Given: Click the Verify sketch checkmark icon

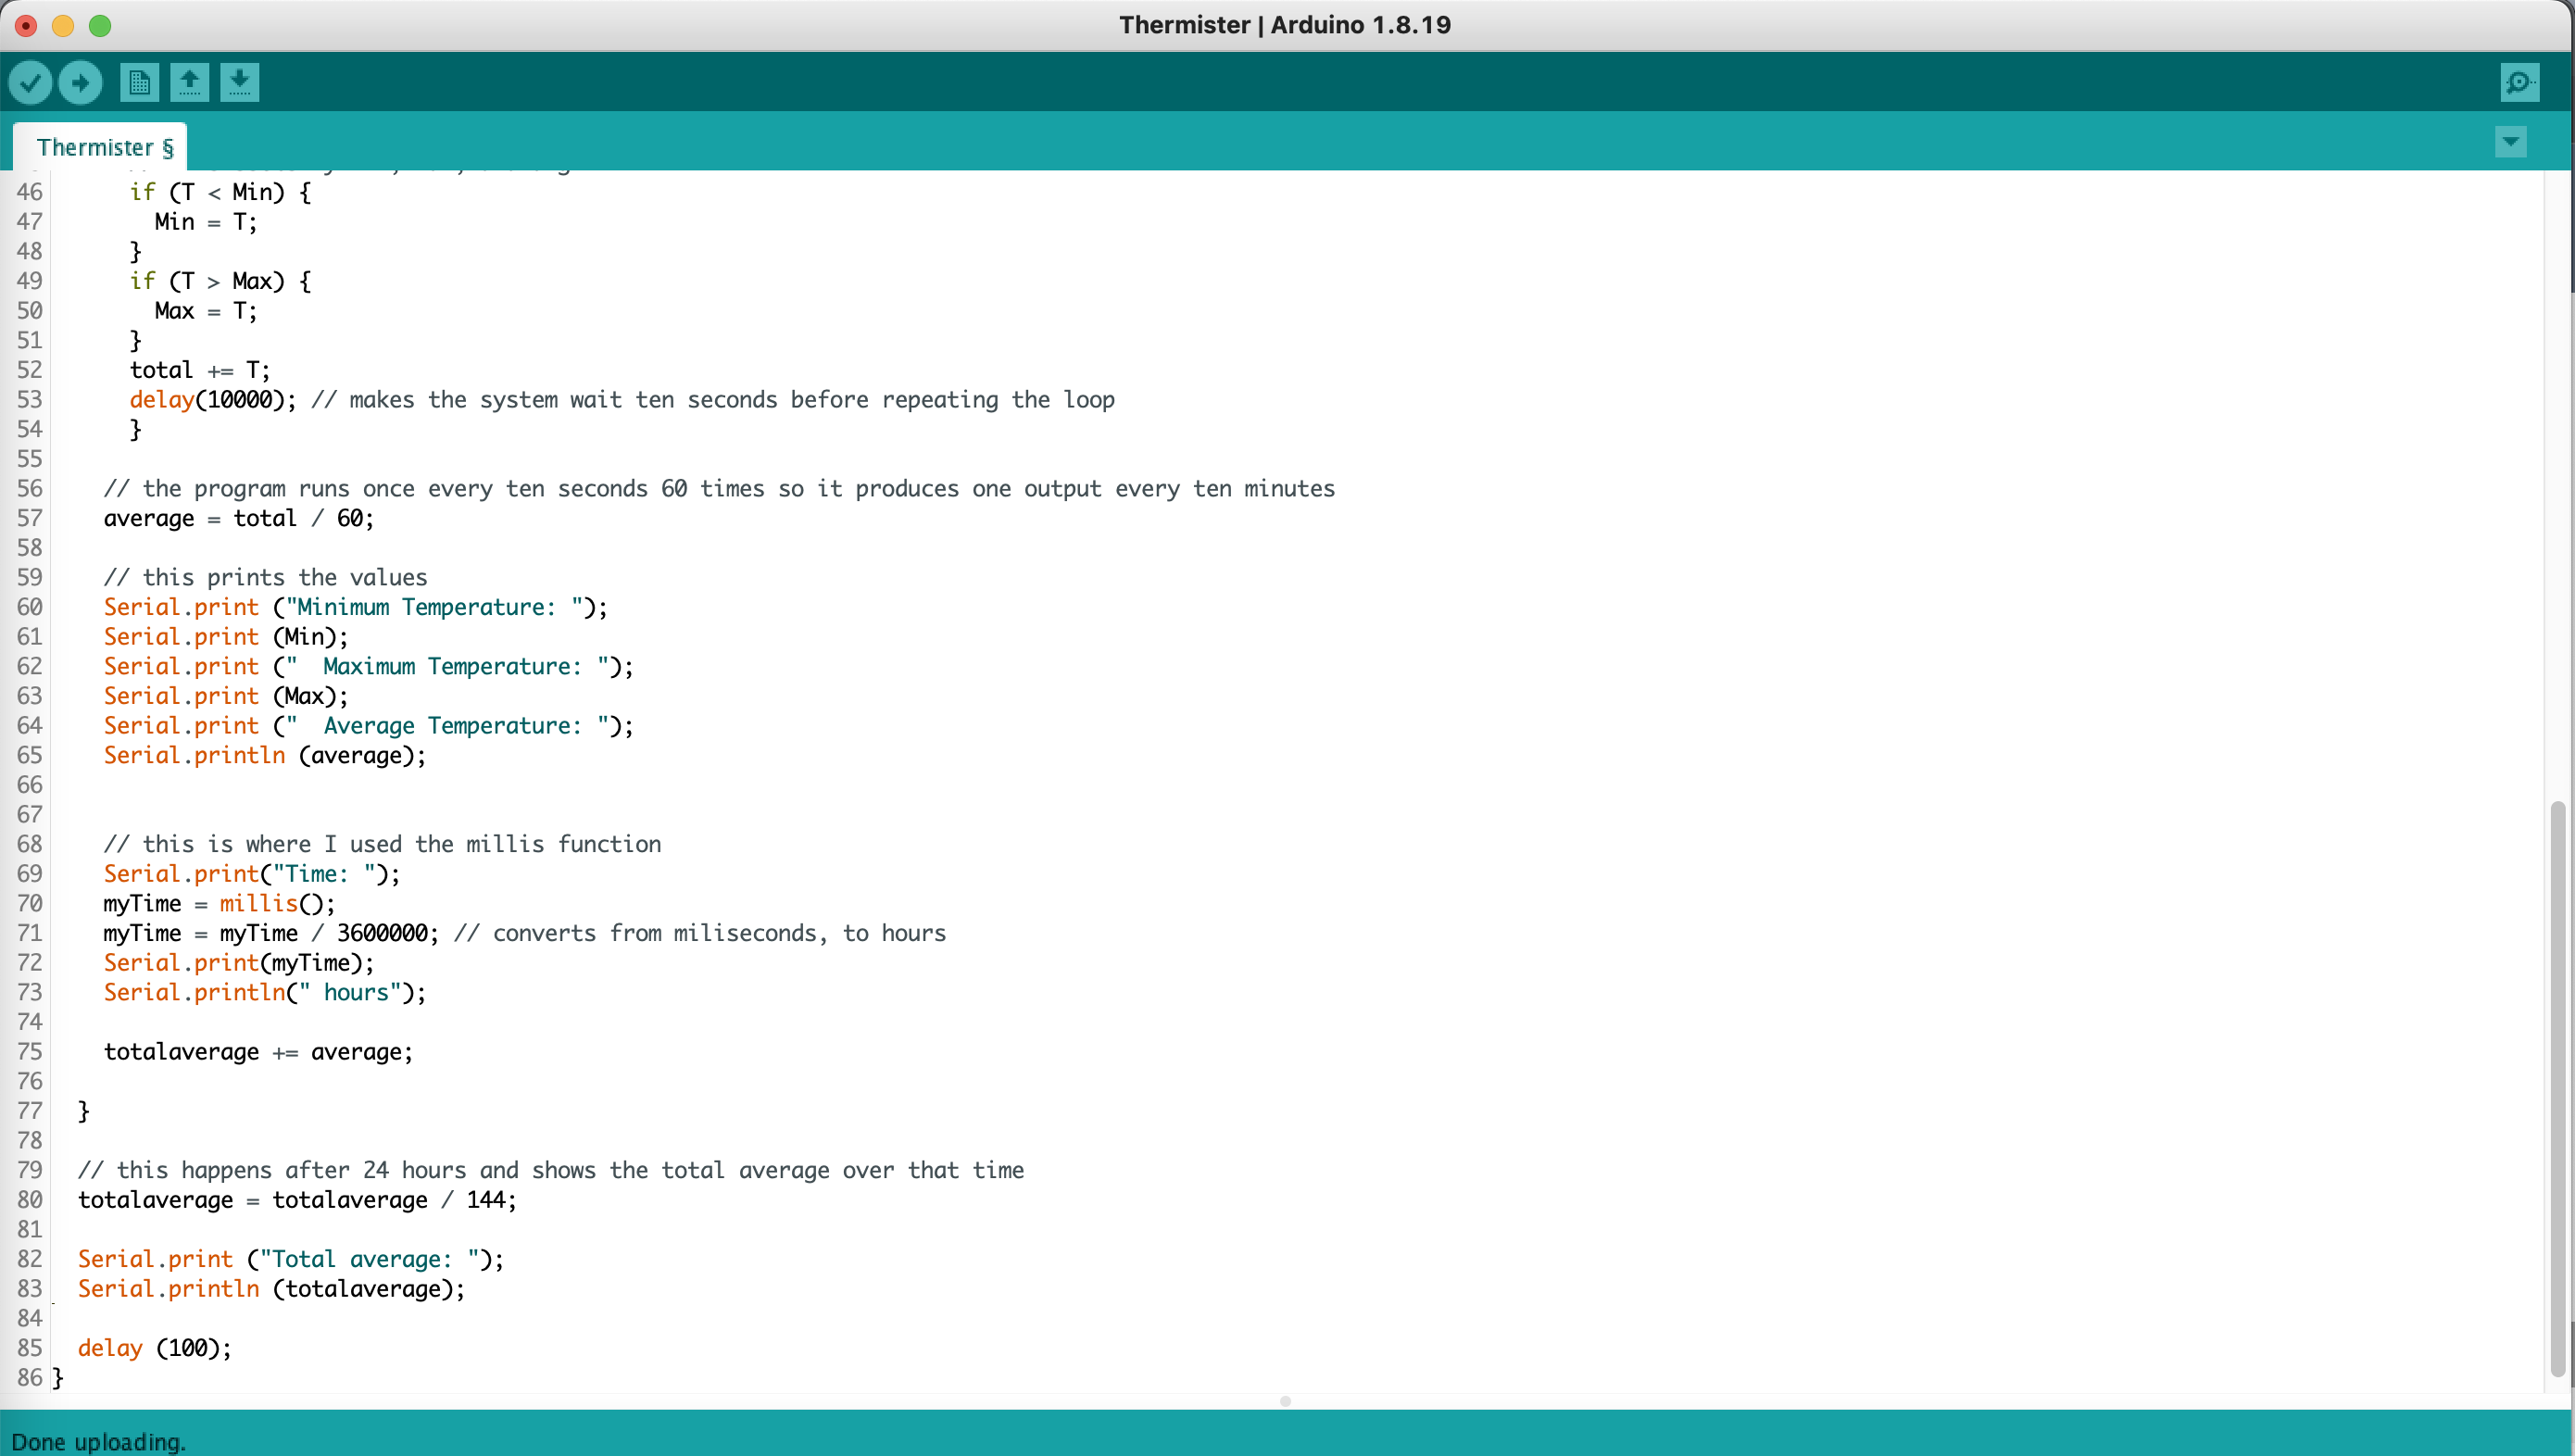Looking at the screenshot, I should [x=30, y=82].
